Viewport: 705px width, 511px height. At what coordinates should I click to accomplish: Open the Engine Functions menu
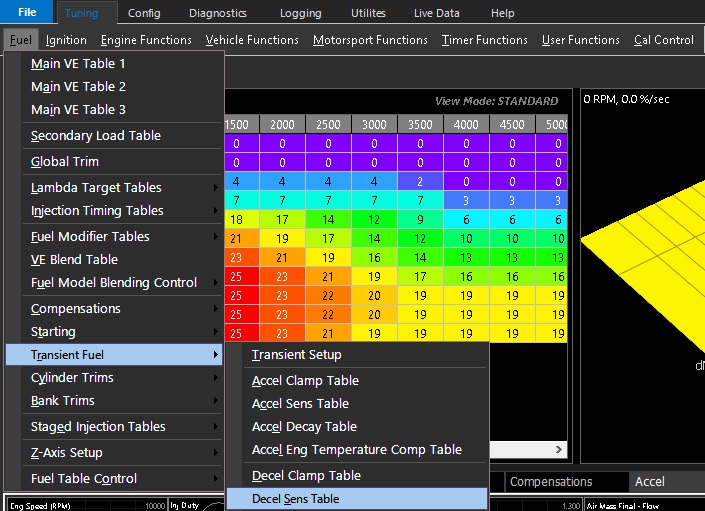coord(146,40)
